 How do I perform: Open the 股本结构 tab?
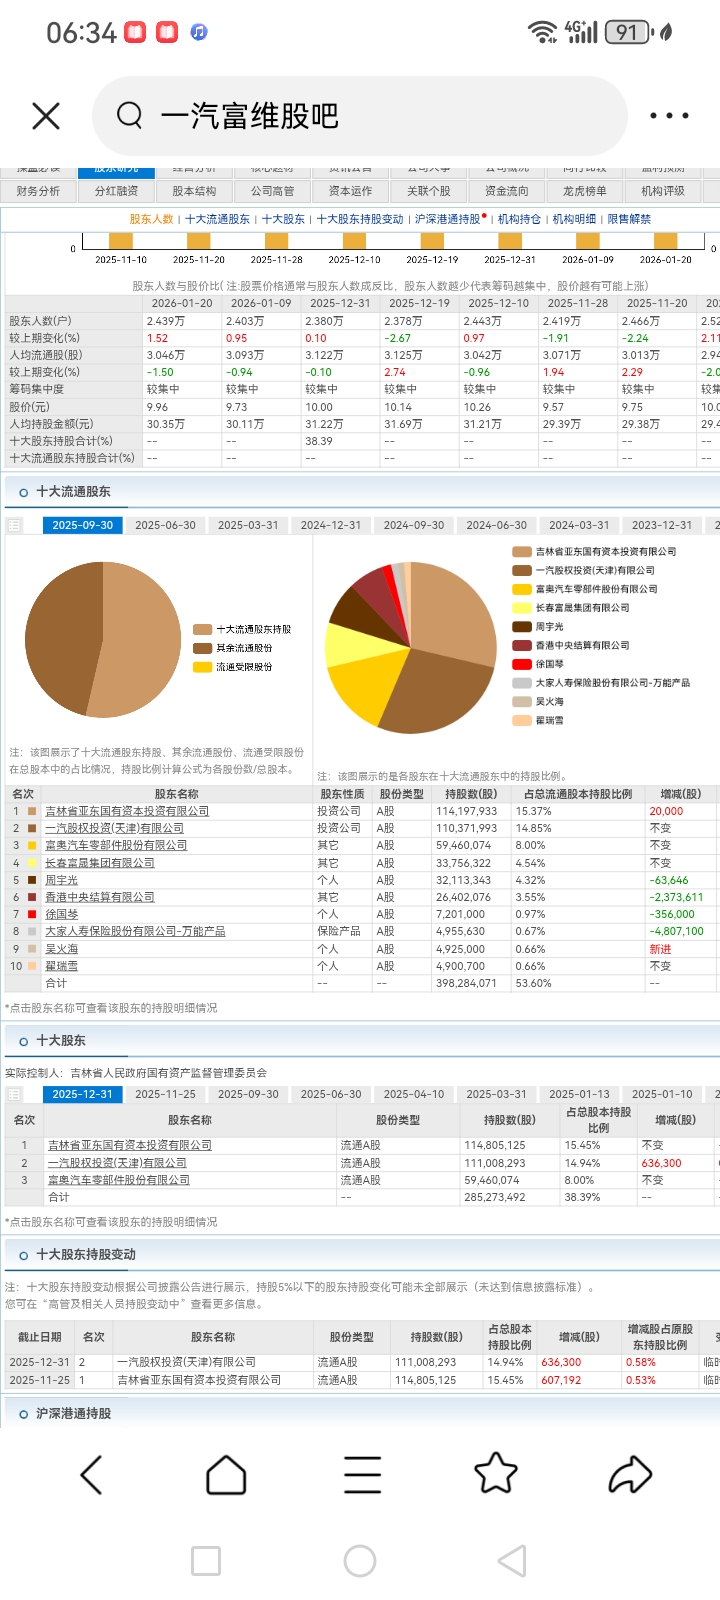195,191
